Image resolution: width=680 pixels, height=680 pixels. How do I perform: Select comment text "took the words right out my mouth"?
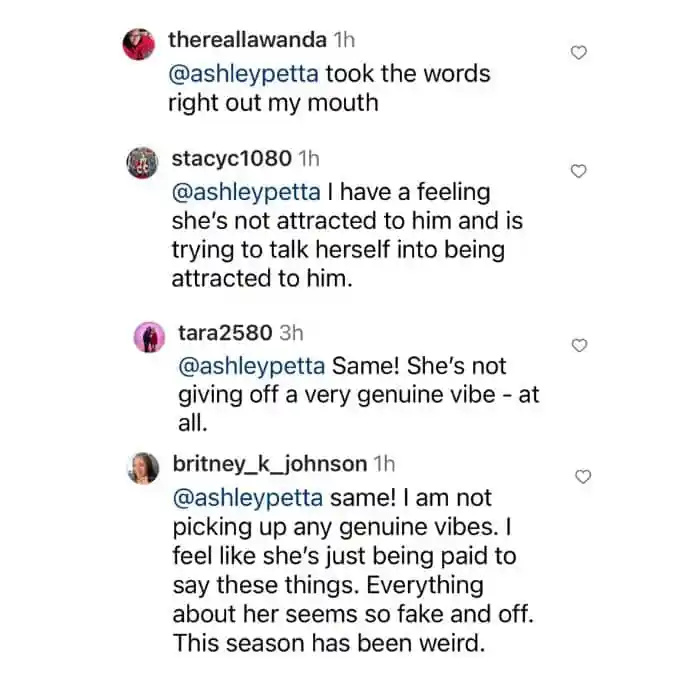pyautogui.click(x=330, y=88)
